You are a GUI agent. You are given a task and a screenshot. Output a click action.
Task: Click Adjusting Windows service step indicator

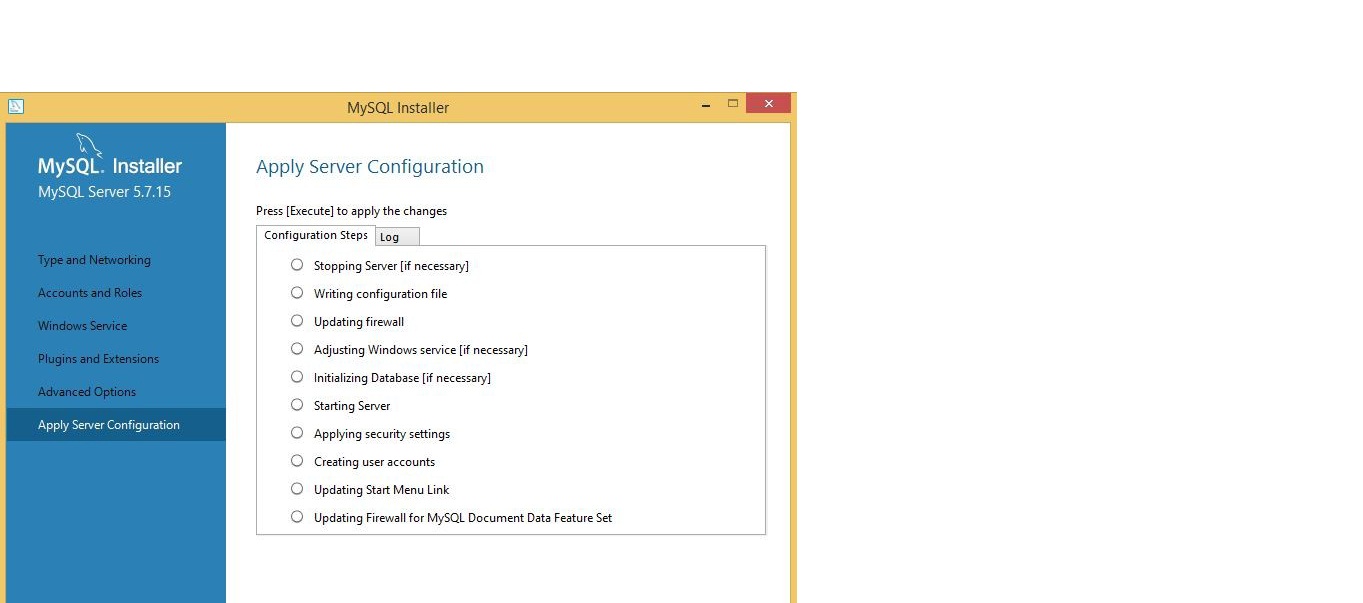tap(297, 349)
